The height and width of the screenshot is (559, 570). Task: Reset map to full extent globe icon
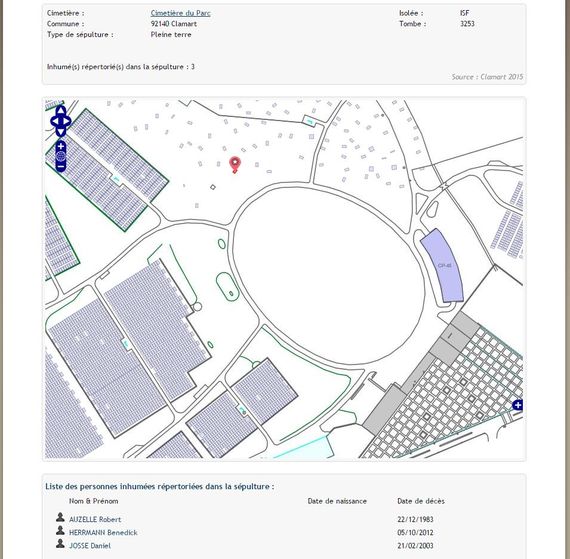click(x=61, y=157)
